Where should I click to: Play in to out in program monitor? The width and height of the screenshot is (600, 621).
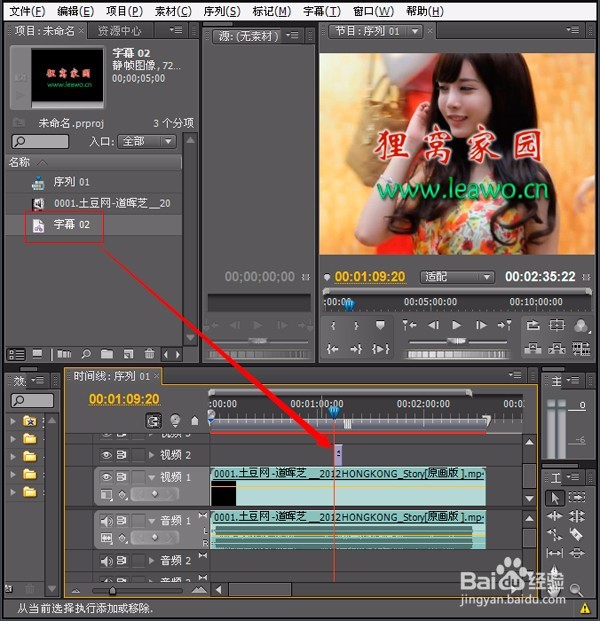(380, 349)
